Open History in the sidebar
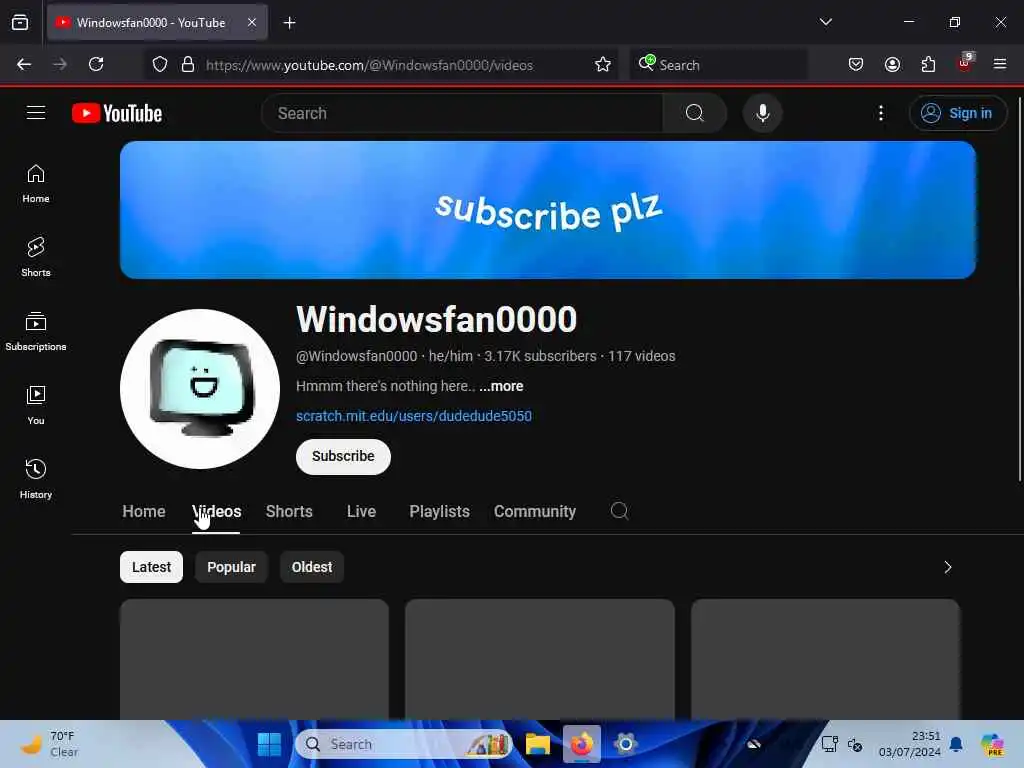 click(36, 479)
